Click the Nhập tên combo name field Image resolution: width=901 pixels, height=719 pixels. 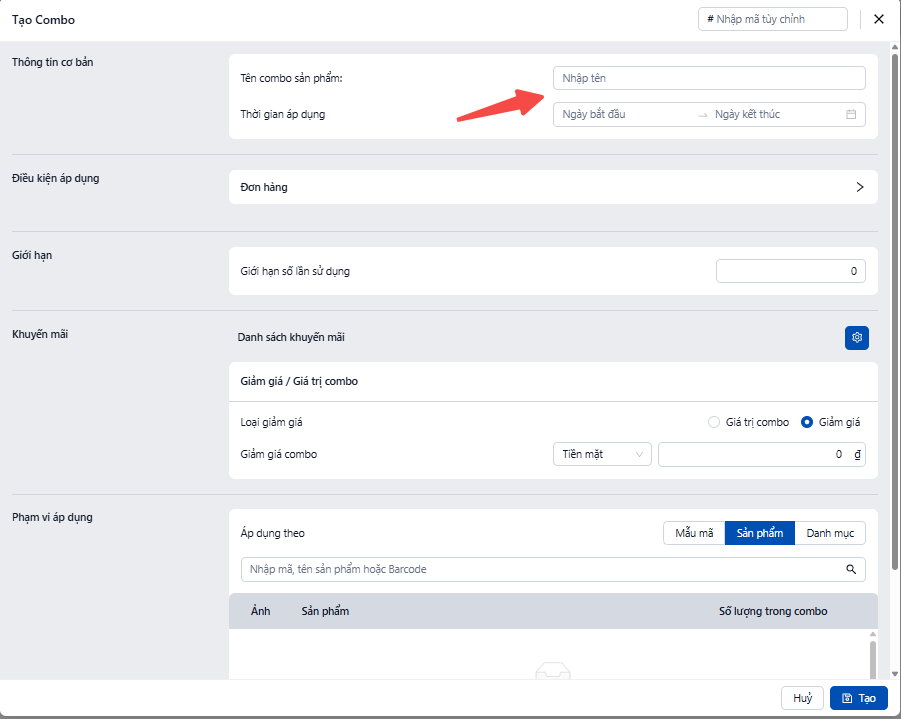(709, 78)
